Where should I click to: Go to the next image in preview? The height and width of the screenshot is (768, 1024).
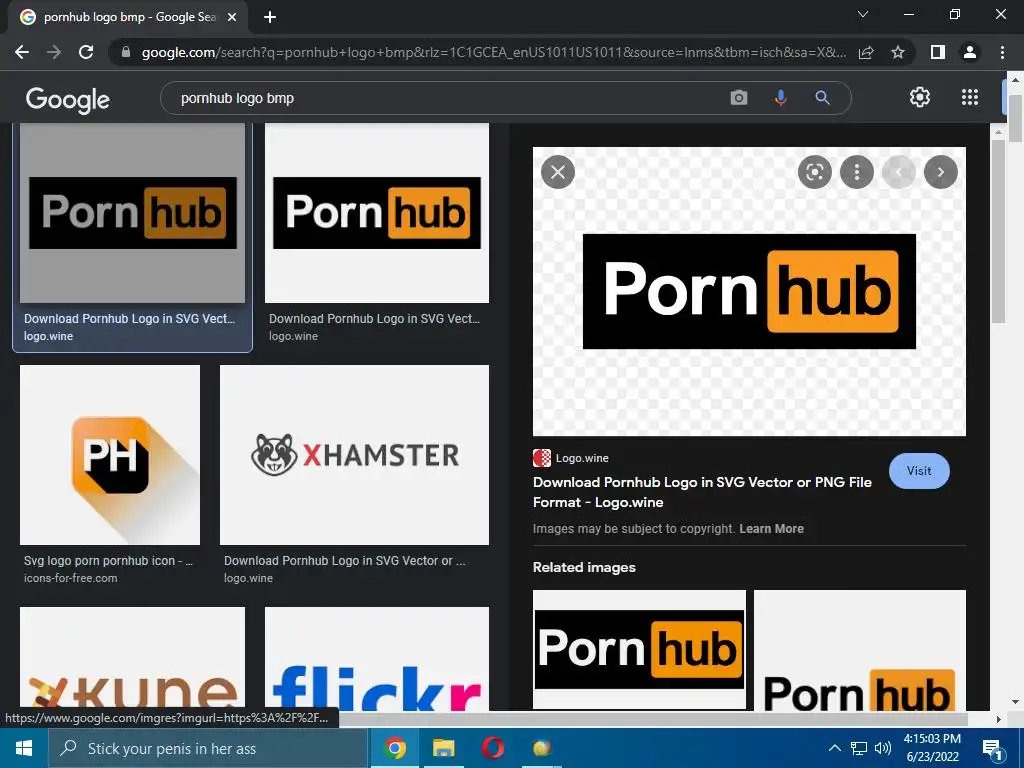tap(940, 172)
